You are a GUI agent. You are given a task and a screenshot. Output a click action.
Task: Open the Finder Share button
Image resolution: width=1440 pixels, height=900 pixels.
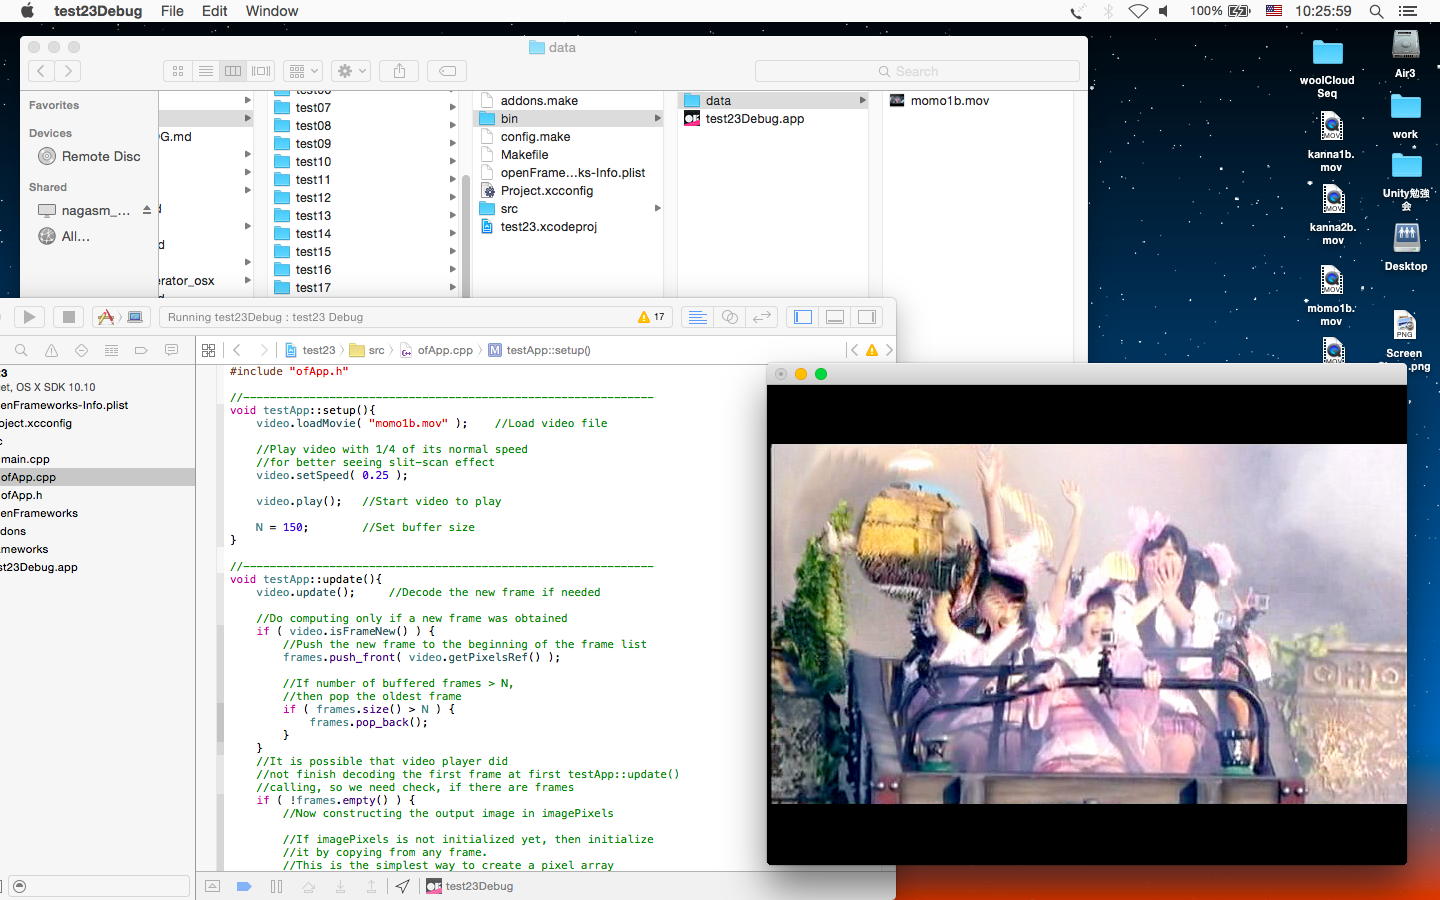[x=399, y=71]
